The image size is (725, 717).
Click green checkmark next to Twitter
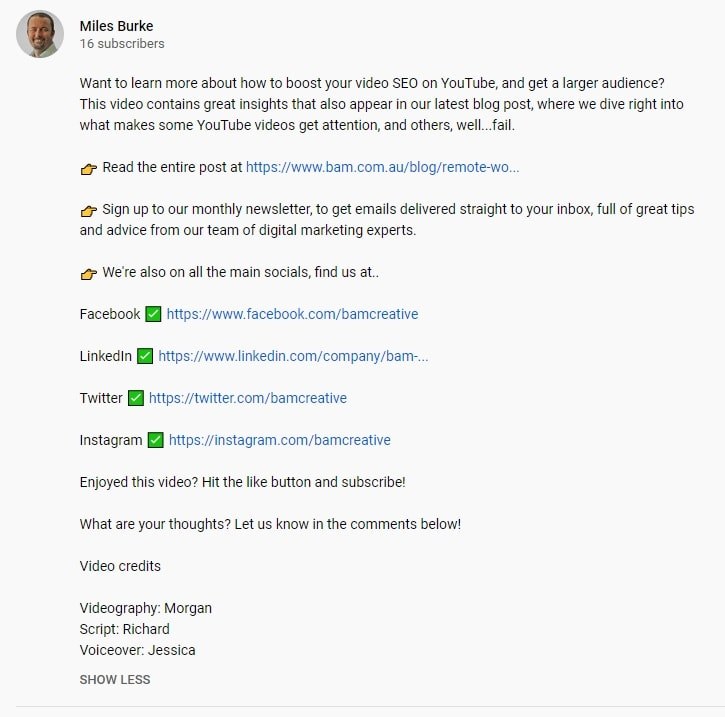click(135, 398)
